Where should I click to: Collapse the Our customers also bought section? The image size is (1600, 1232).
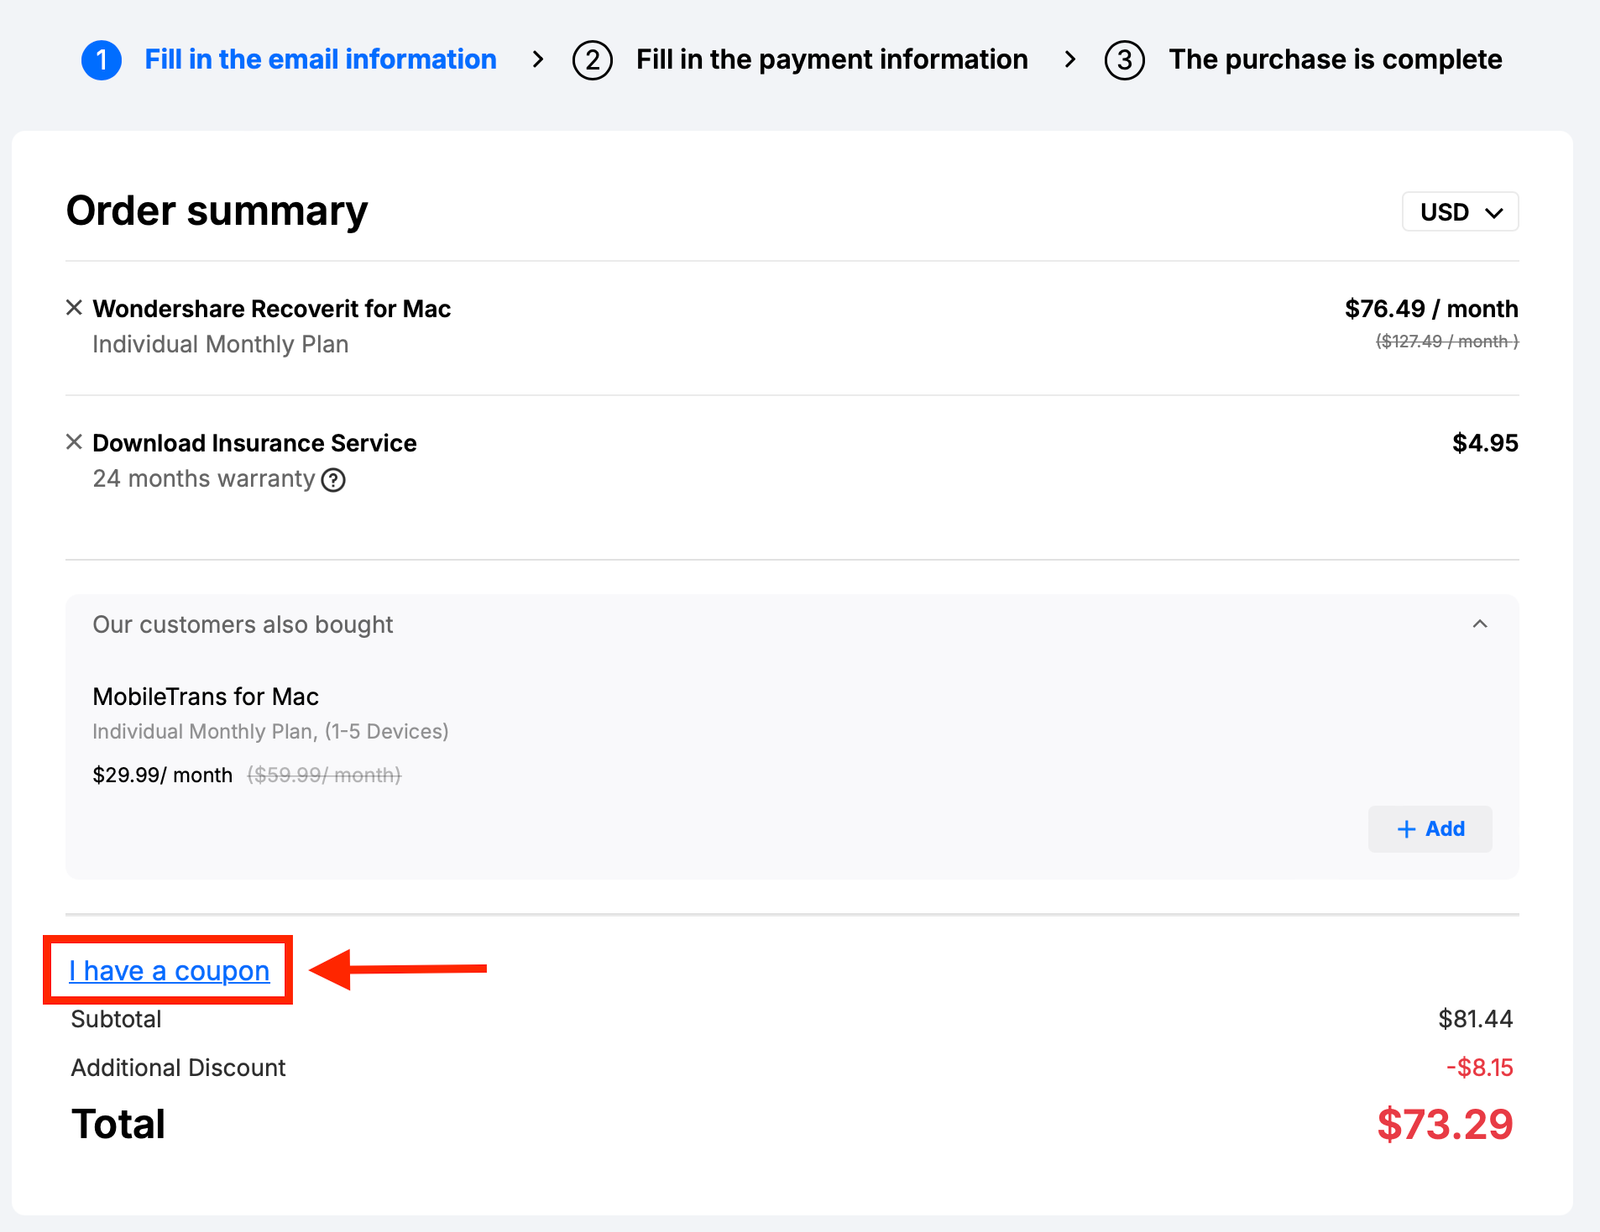click(x=1480, y=624)
